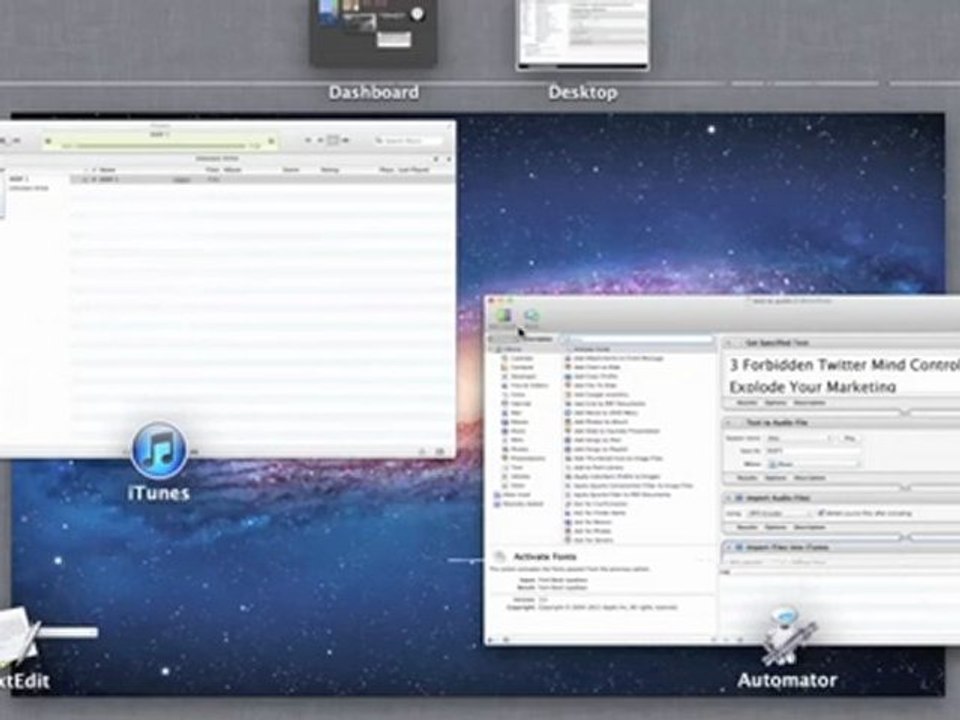Open Using encoder dropdown in Import Audio Files
Viewport: 960px width, 720px height.
pyautogui.click(x=778, y=513)
